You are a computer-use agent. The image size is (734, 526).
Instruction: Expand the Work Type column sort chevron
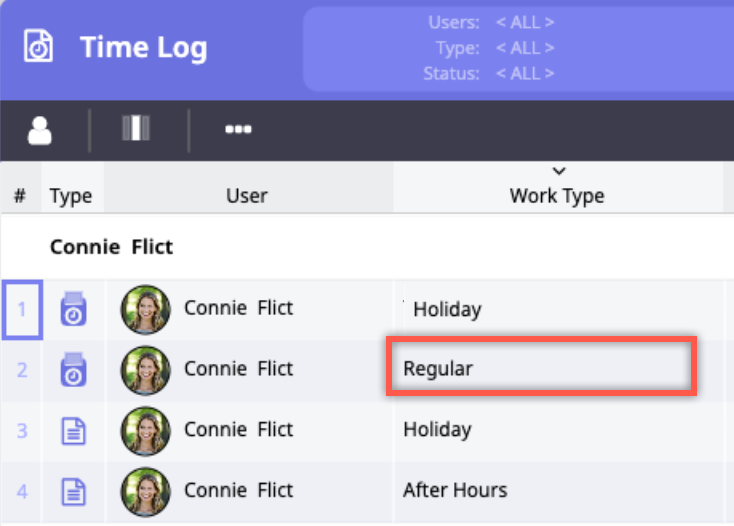558,172
